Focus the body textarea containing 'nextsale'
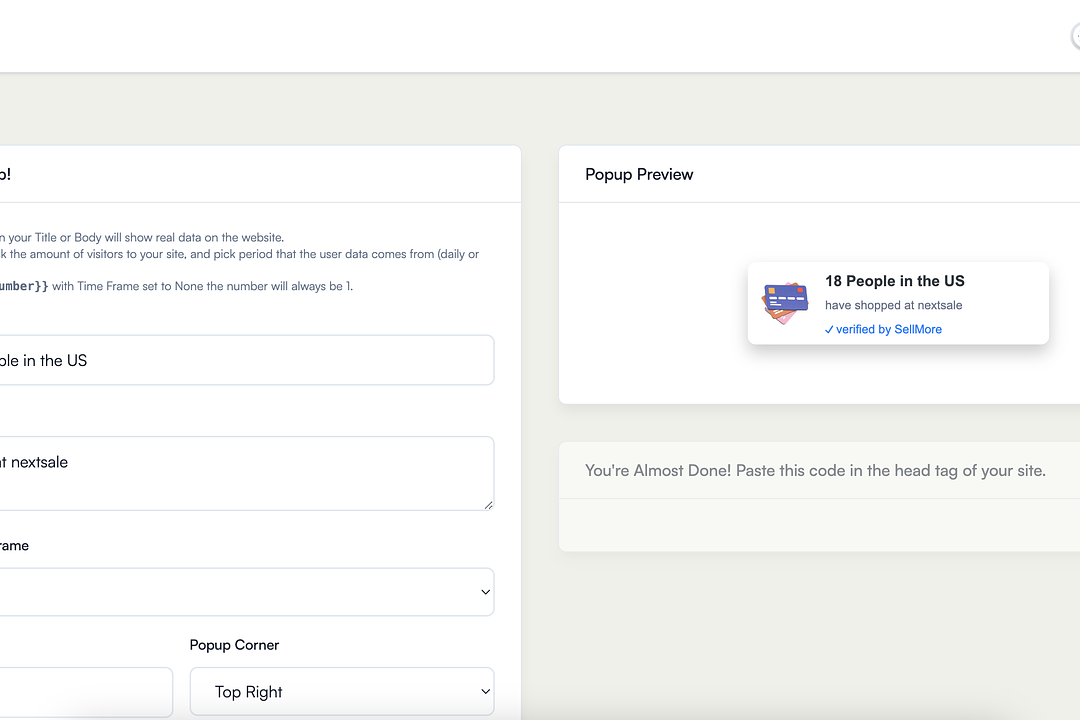The image size is (1080, 720). (240, 473)
